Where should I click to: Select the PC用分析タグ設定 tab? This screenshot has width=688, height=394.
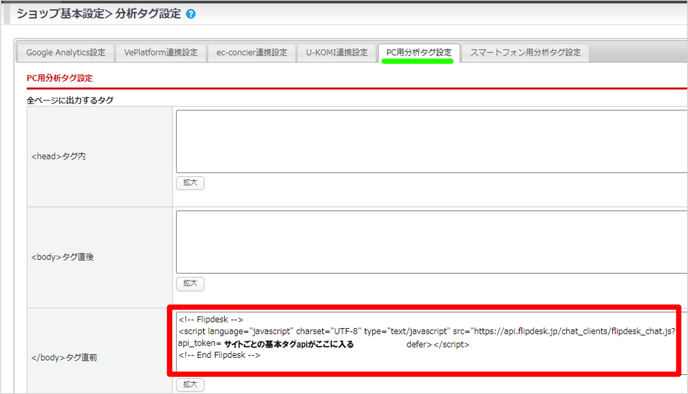pos(419,53)
